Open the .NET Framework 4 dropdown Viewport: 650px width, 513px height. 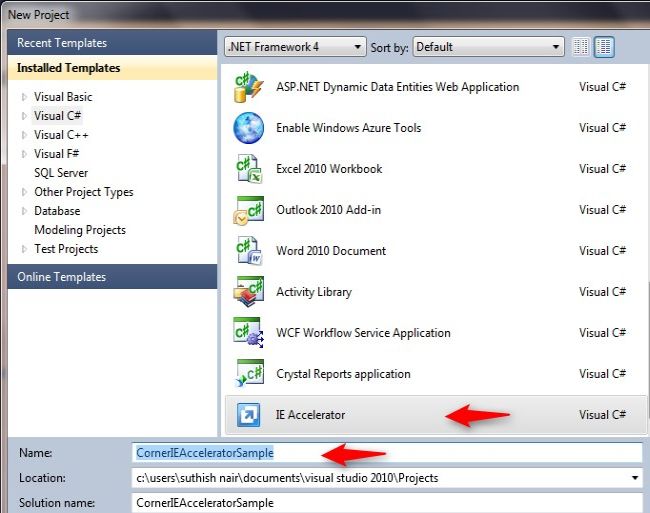(295, 47)
